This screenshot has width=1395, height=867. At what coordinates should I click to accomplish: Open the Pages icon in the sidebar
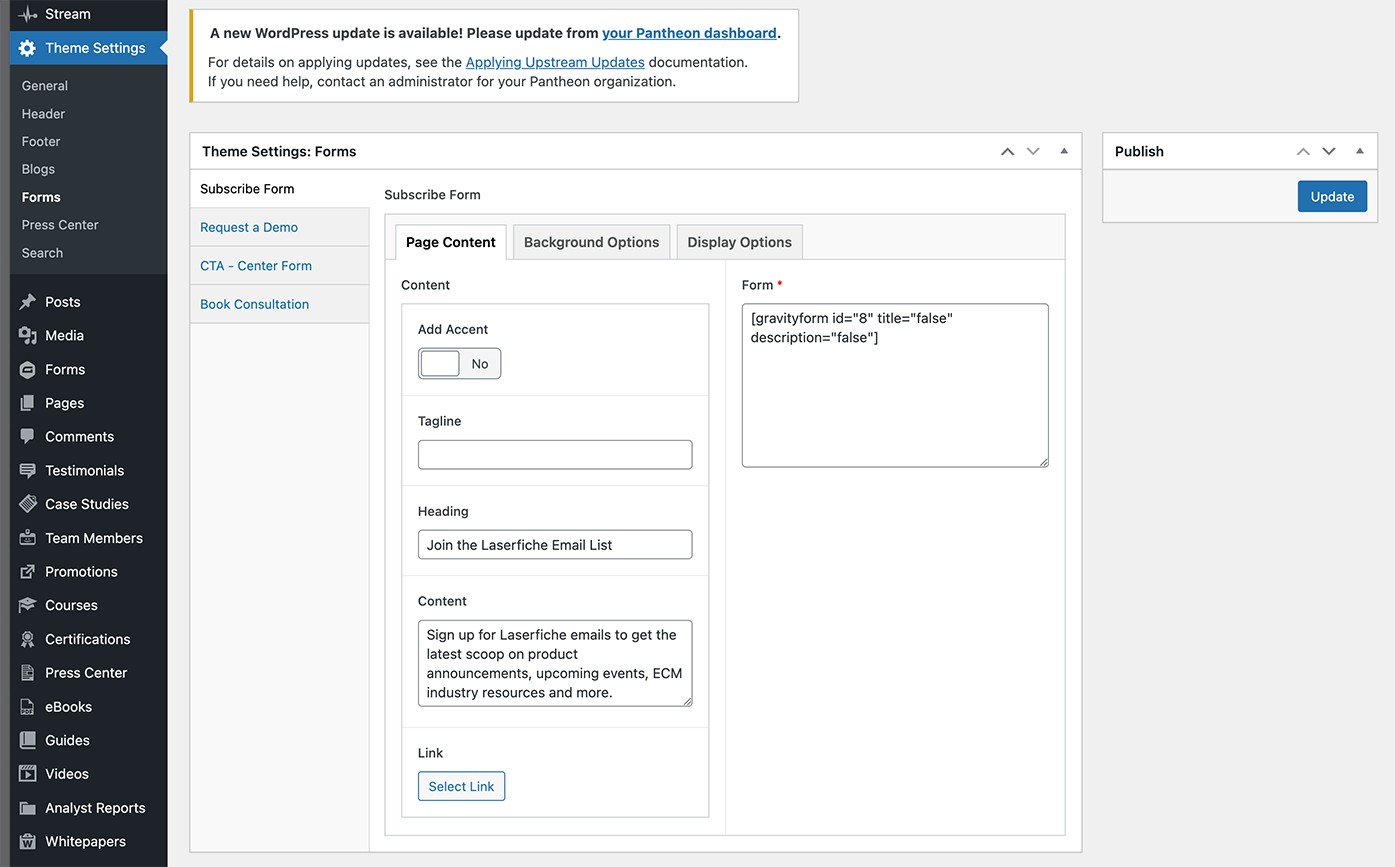point(27,402)
